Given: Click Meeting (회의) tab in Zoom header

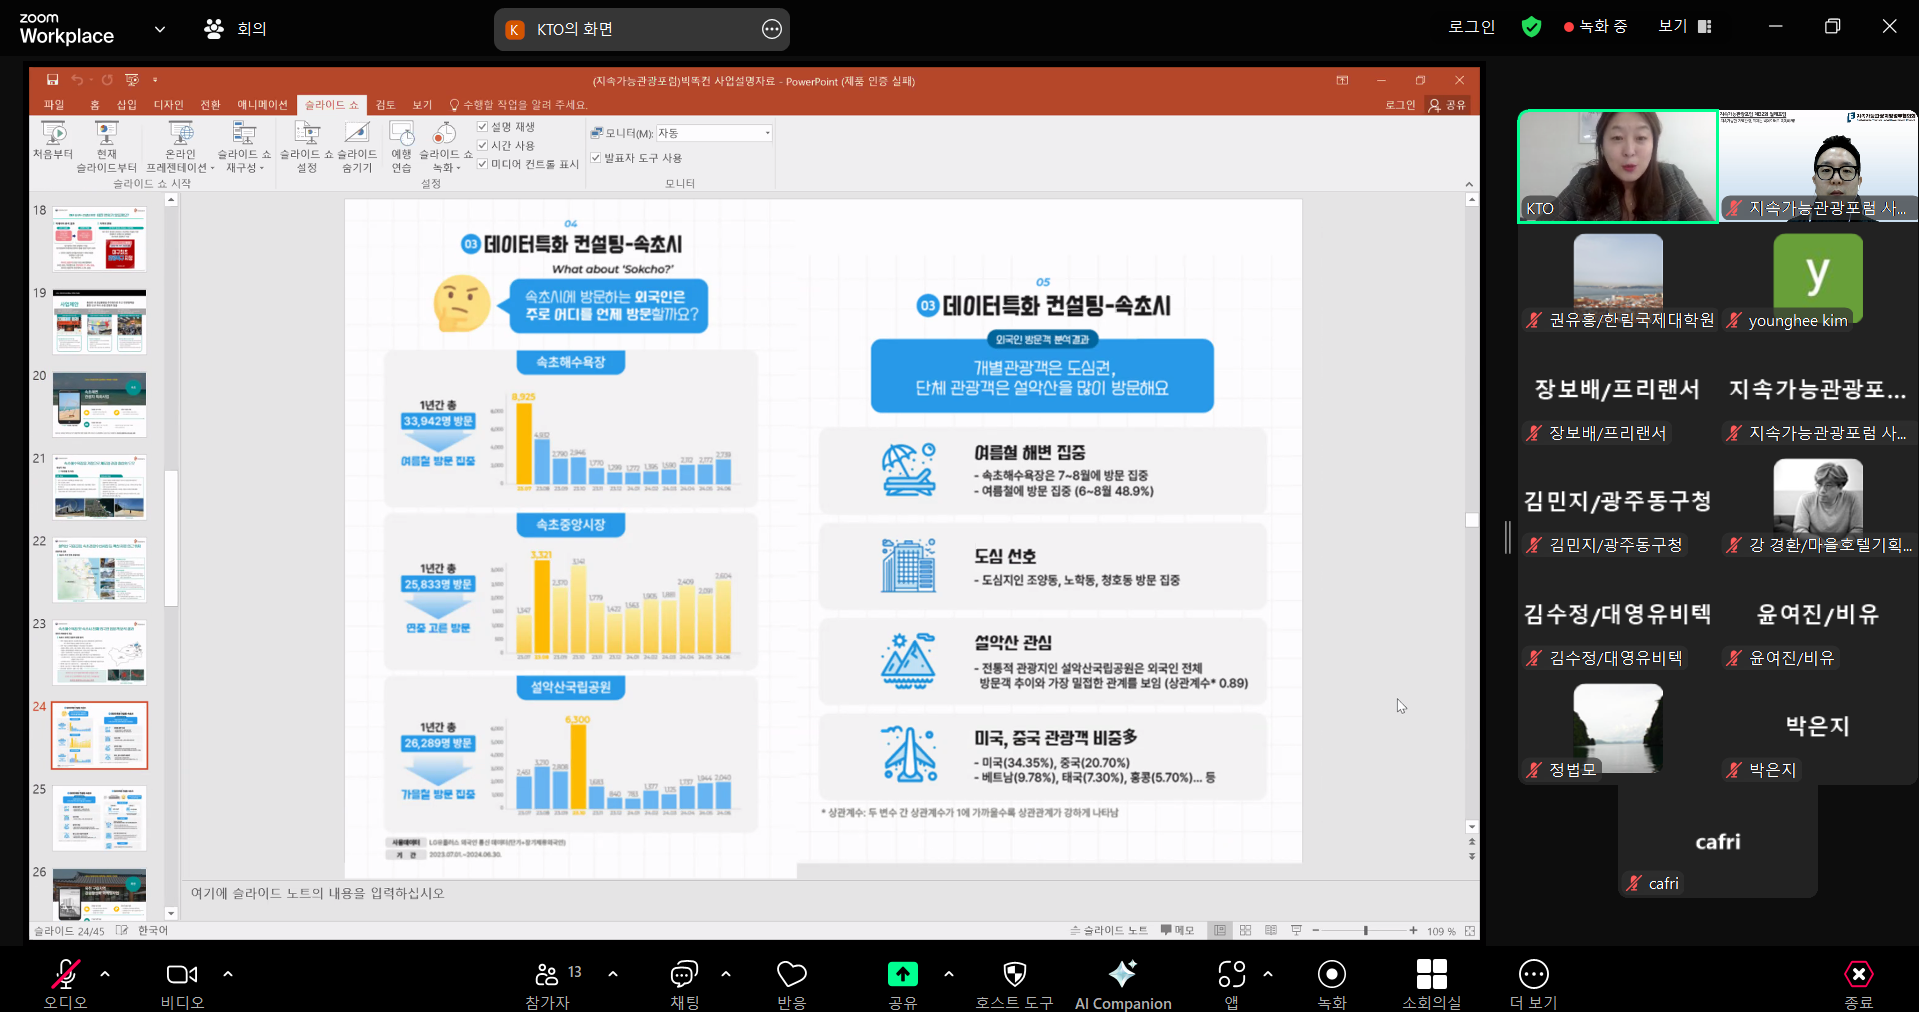Looking at the screenshot, I should [235, 29].
